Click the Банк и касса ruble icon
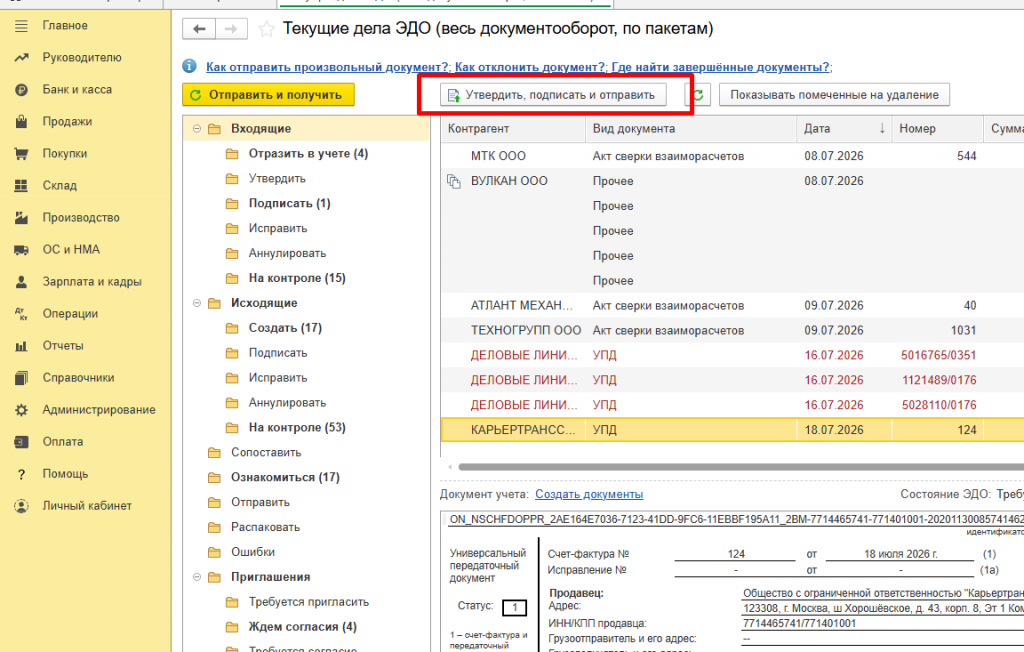 point(22,90)
